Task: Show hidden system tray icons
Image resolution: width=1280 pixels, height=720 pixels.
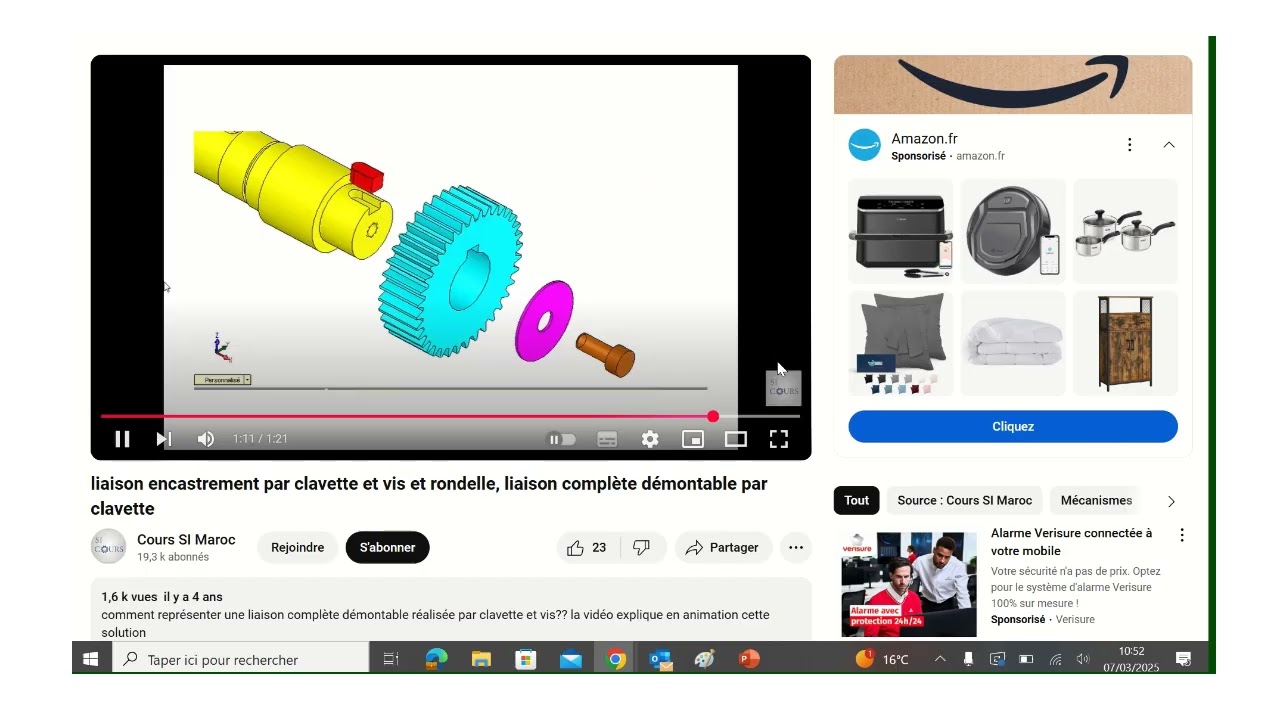Action: pos(940,659)
